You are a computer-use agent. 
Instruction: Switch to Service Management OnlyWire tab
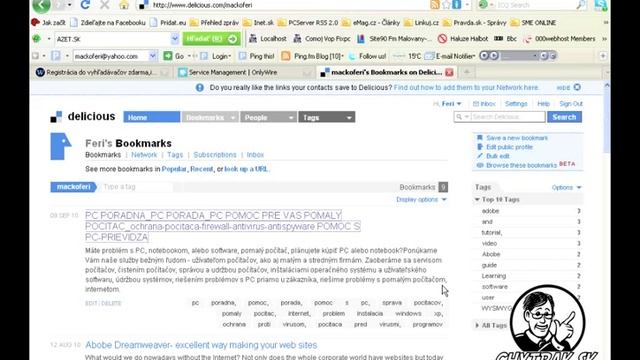tap(245, 72)
